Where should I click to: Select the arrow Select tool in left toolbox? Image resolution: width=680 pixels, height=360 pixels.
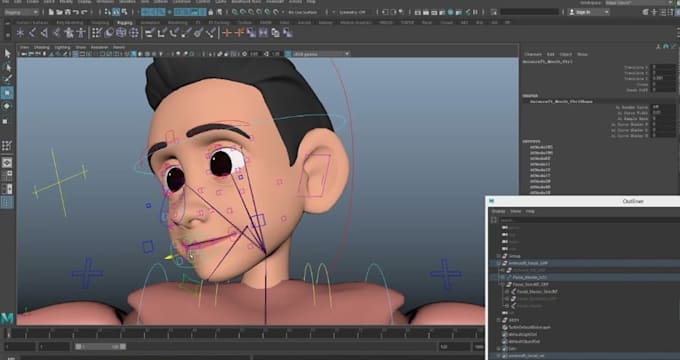click(7, 53)
